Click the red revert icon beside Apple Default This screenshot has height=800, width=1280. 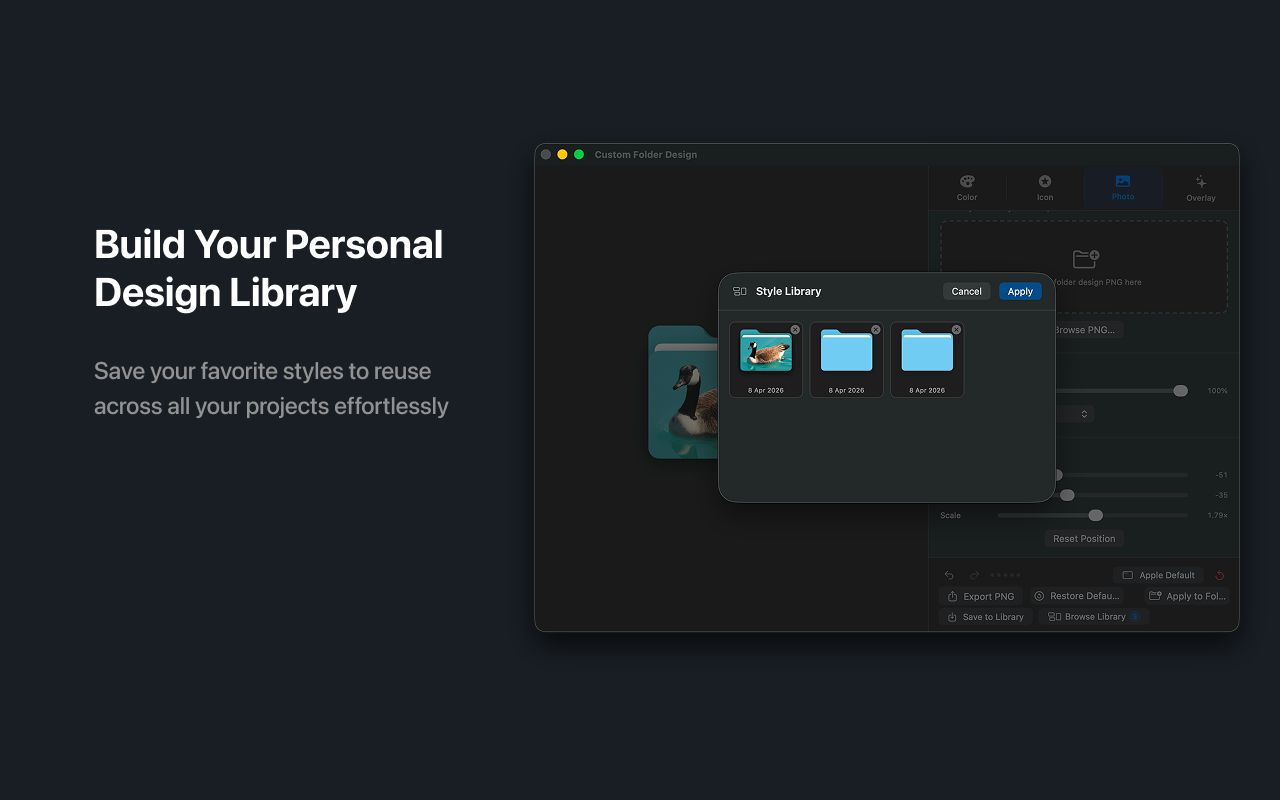pyautogui.click(x=1219, y=575)
